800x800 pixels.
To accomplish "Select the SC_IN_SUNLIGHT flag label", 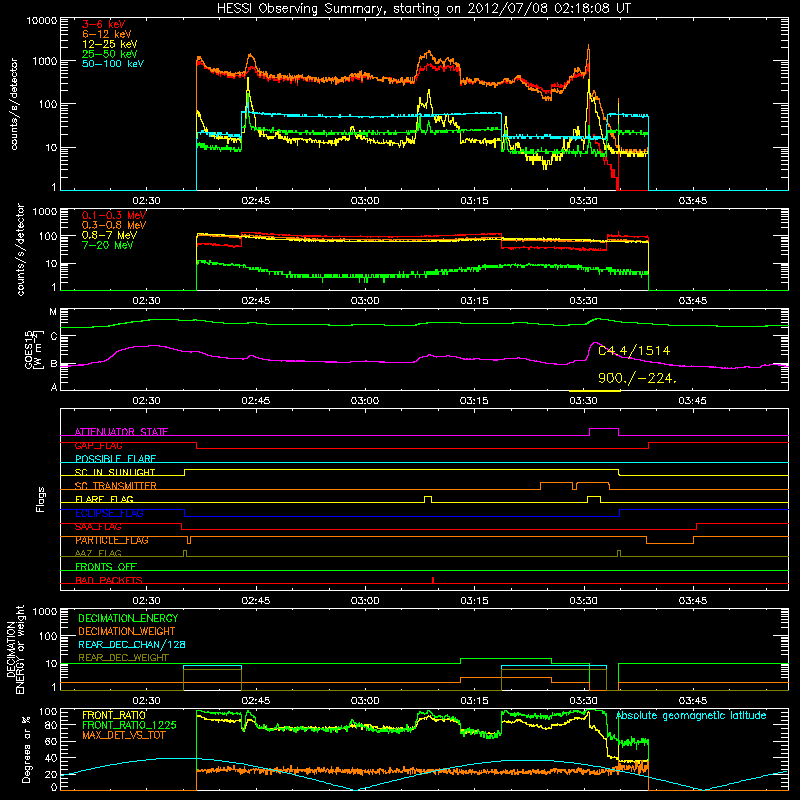I will (x=115, y=472).
